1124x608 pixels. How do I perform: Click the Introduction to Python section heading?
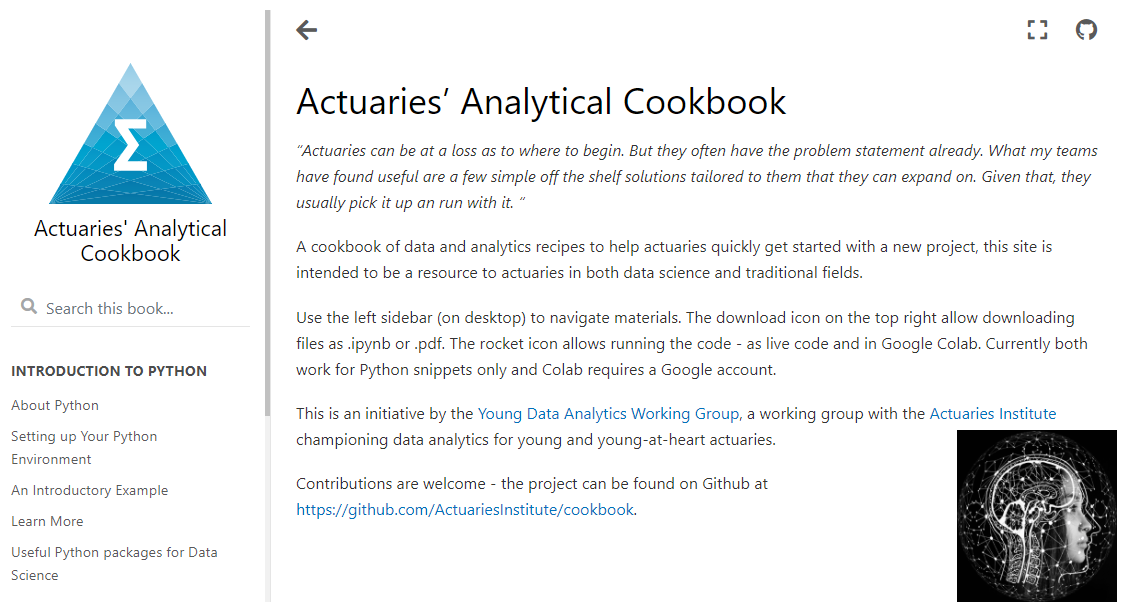tap(109, 371)
